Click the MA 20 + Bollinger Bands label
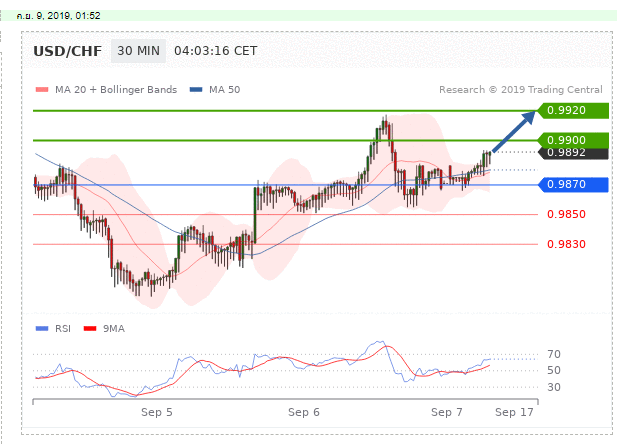 116,90
